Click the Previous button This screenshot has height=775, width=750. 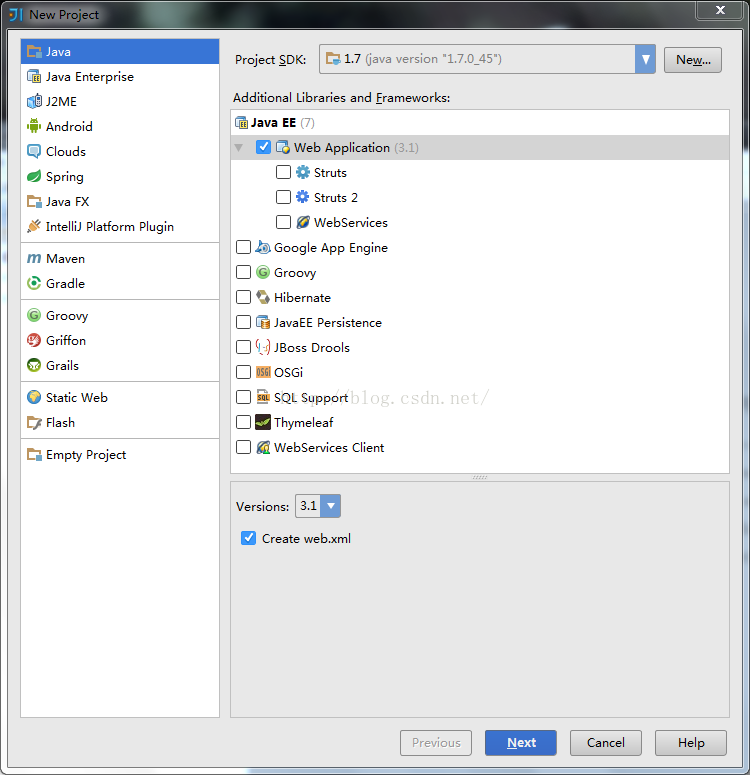pyautogui.click(x=436, y=742)
